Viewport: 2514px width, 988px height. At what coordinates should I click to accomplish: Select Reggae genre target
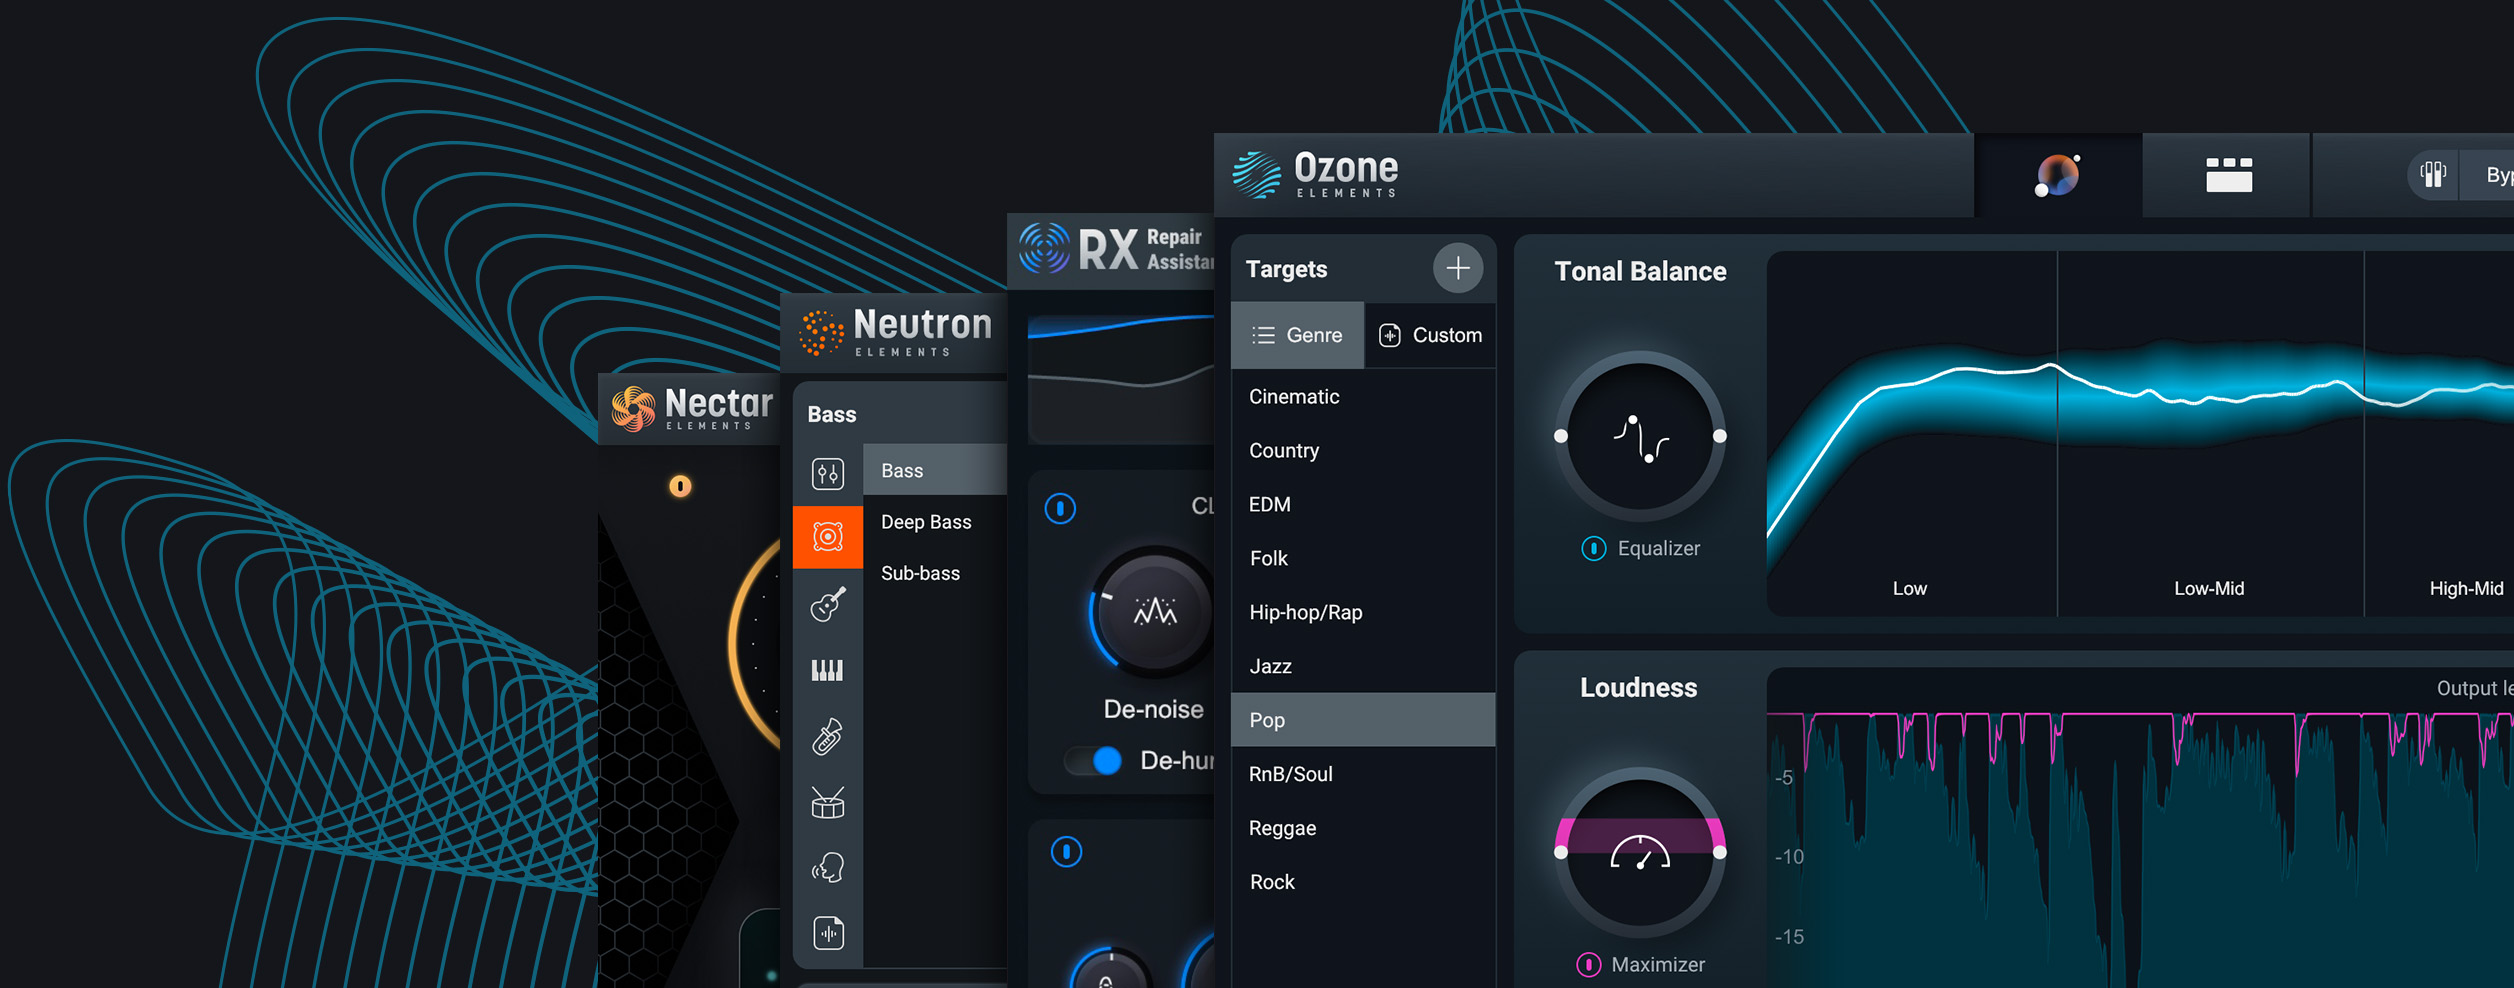[x=1363, y=829]
